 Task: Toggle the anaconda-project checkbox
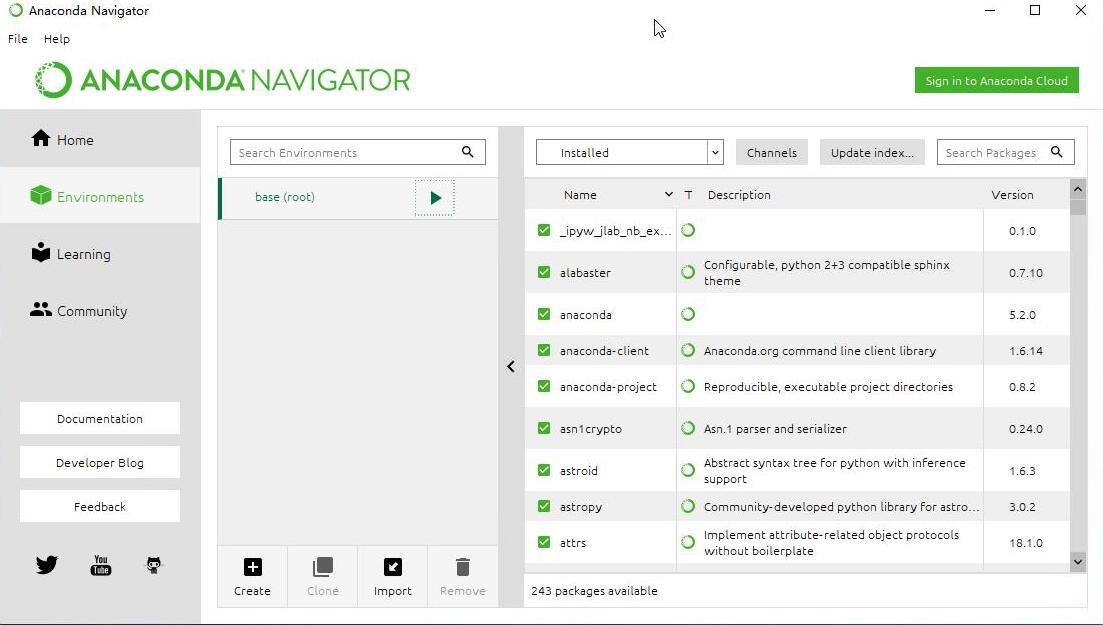point(544,386)
